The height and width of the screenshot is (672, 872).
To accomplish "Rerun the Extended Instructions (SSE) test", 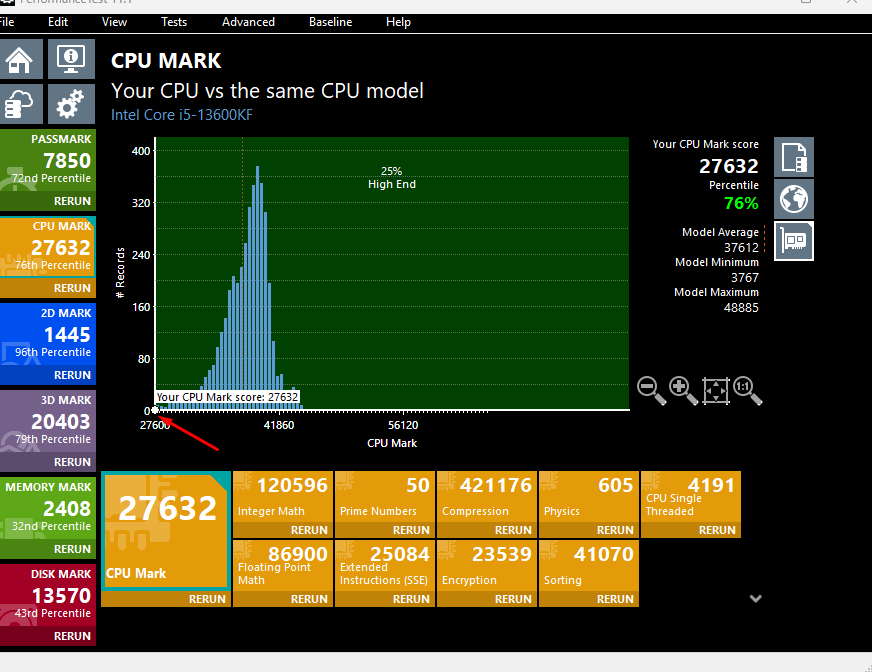I will (x=411, y=599).
